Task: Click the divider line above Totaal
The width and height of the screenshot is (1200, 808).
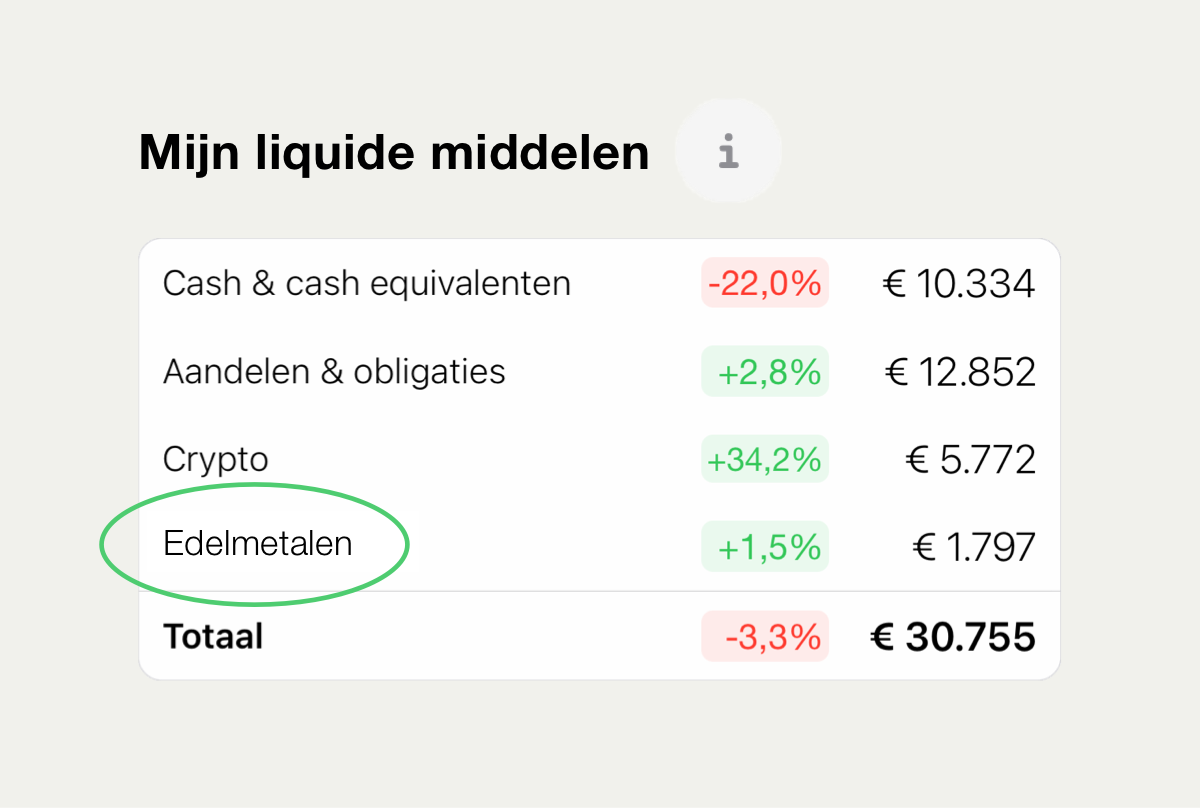Action: (x=599, y=591)
